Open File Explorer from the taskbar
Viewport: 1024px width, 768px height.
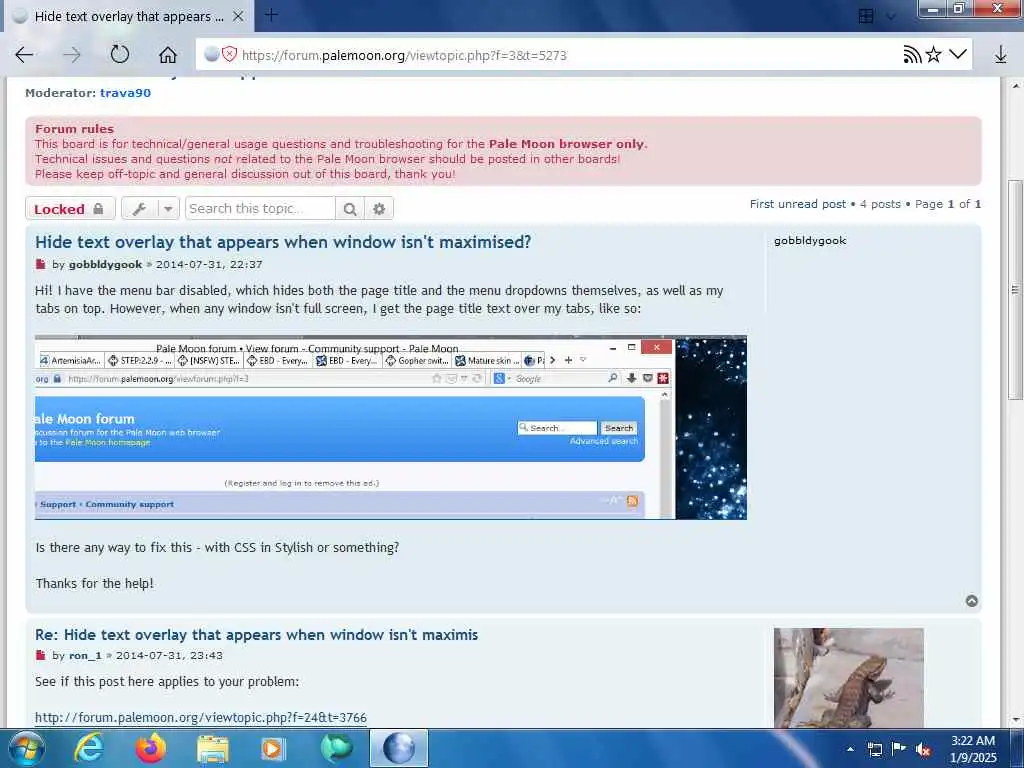click(213, 748)
